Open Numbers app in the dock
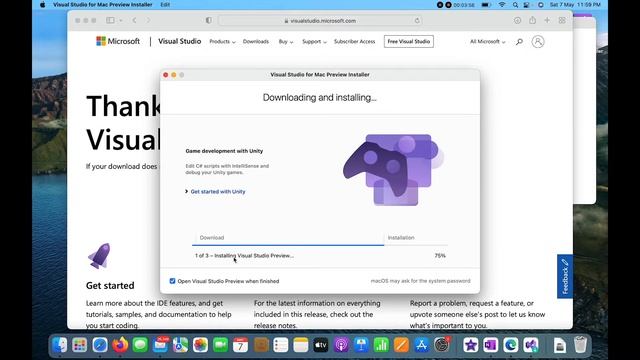 point(381,345)
